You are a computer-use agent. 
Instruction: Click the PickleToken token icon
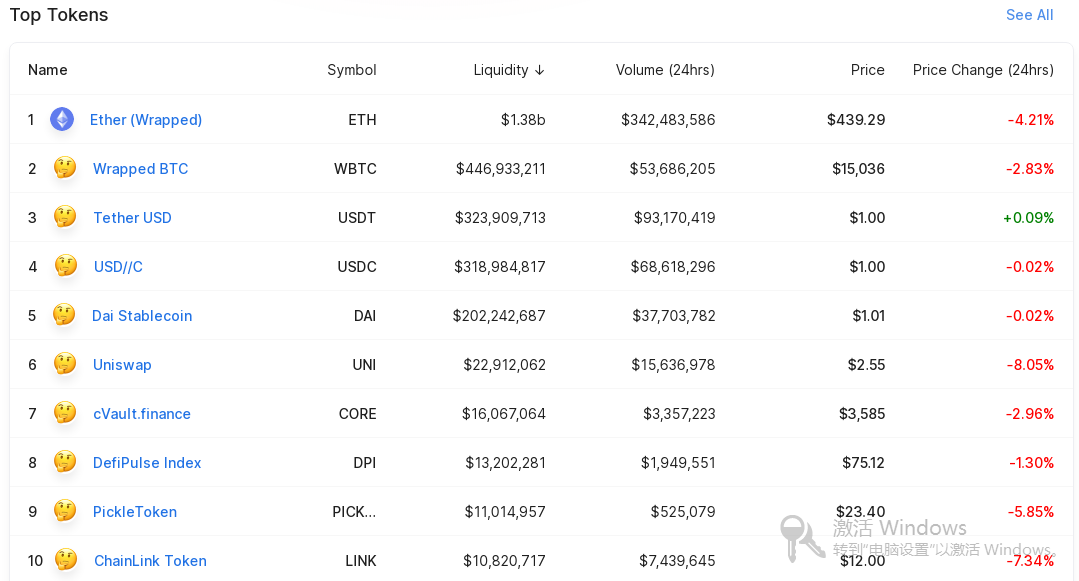click(65, 511)
